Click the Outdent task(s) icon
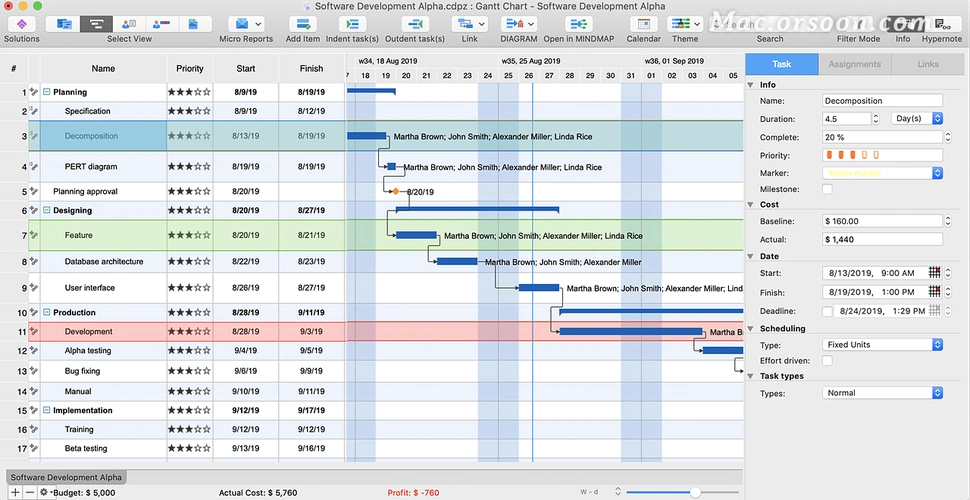 coord(415,24)
